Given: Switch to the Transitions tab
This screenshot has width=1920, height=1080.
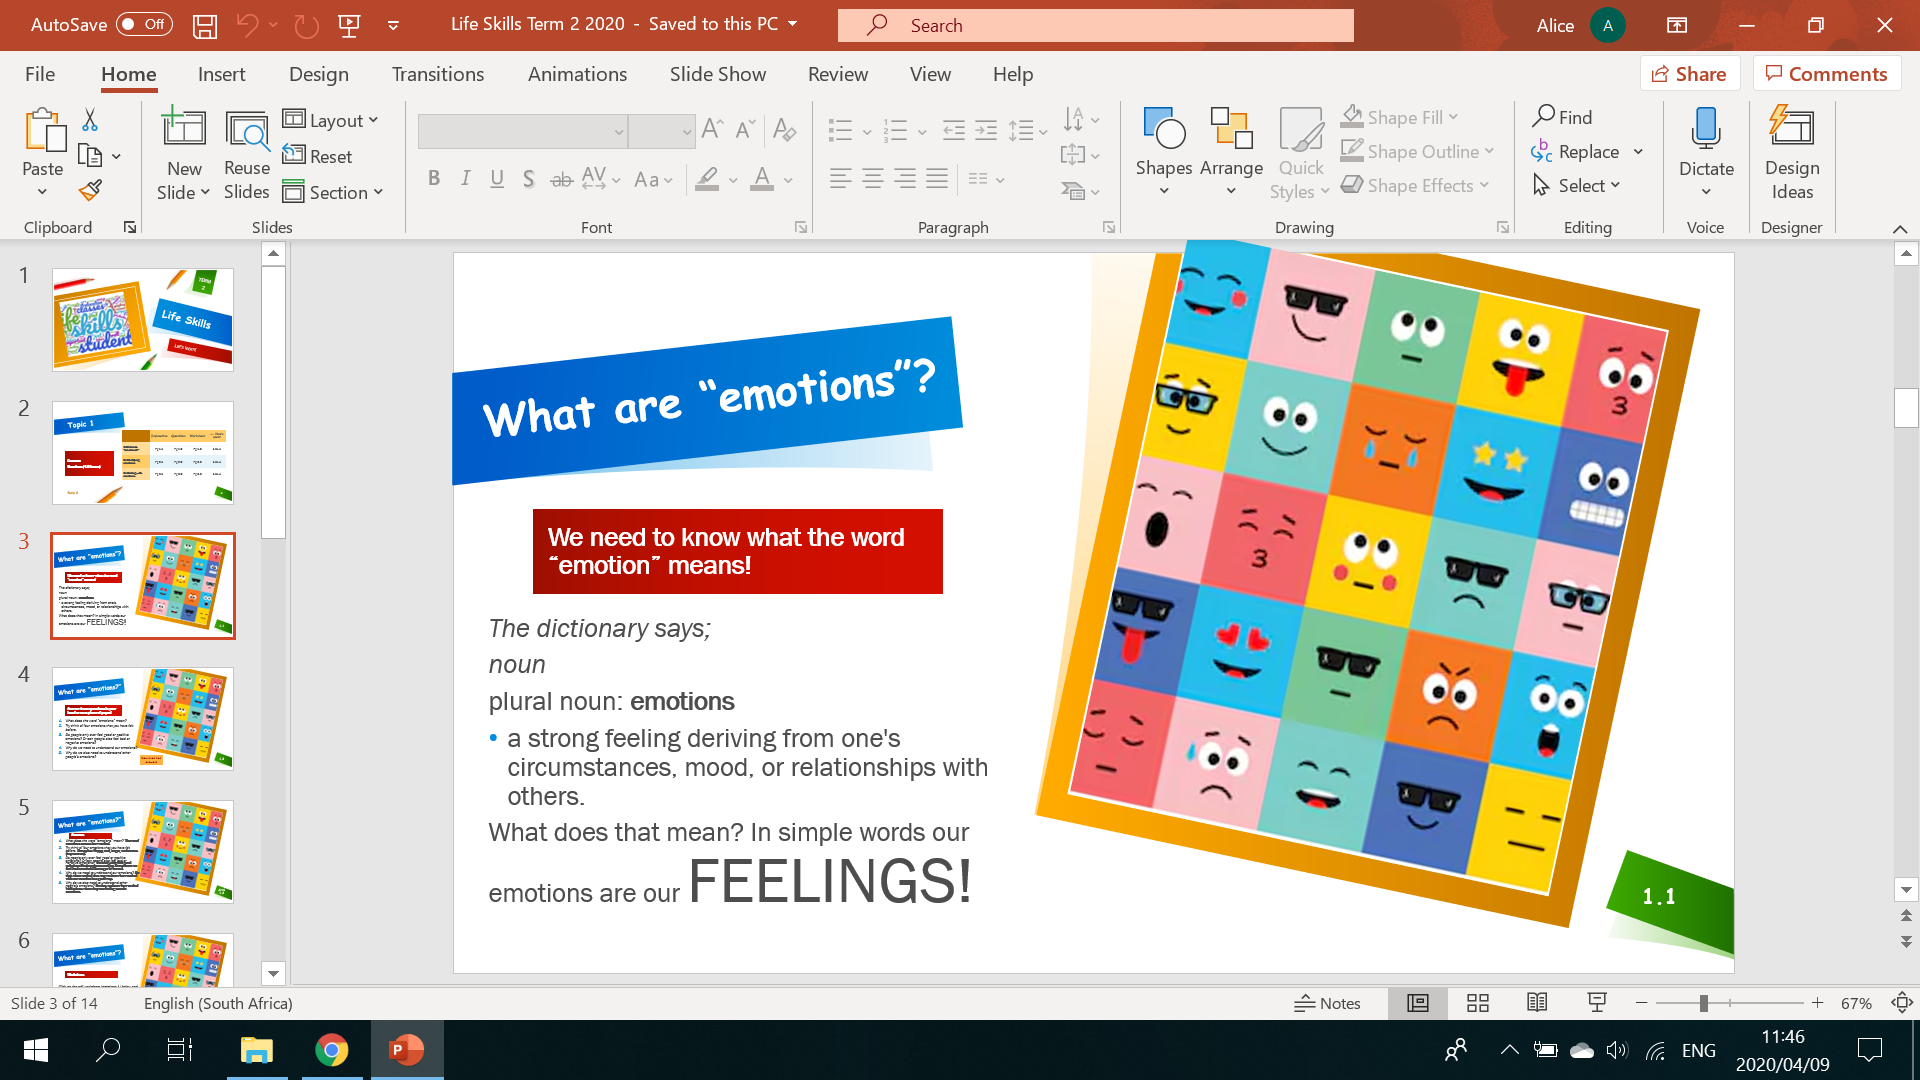Looking at the screenshot, I should click(x=438, y=74).
